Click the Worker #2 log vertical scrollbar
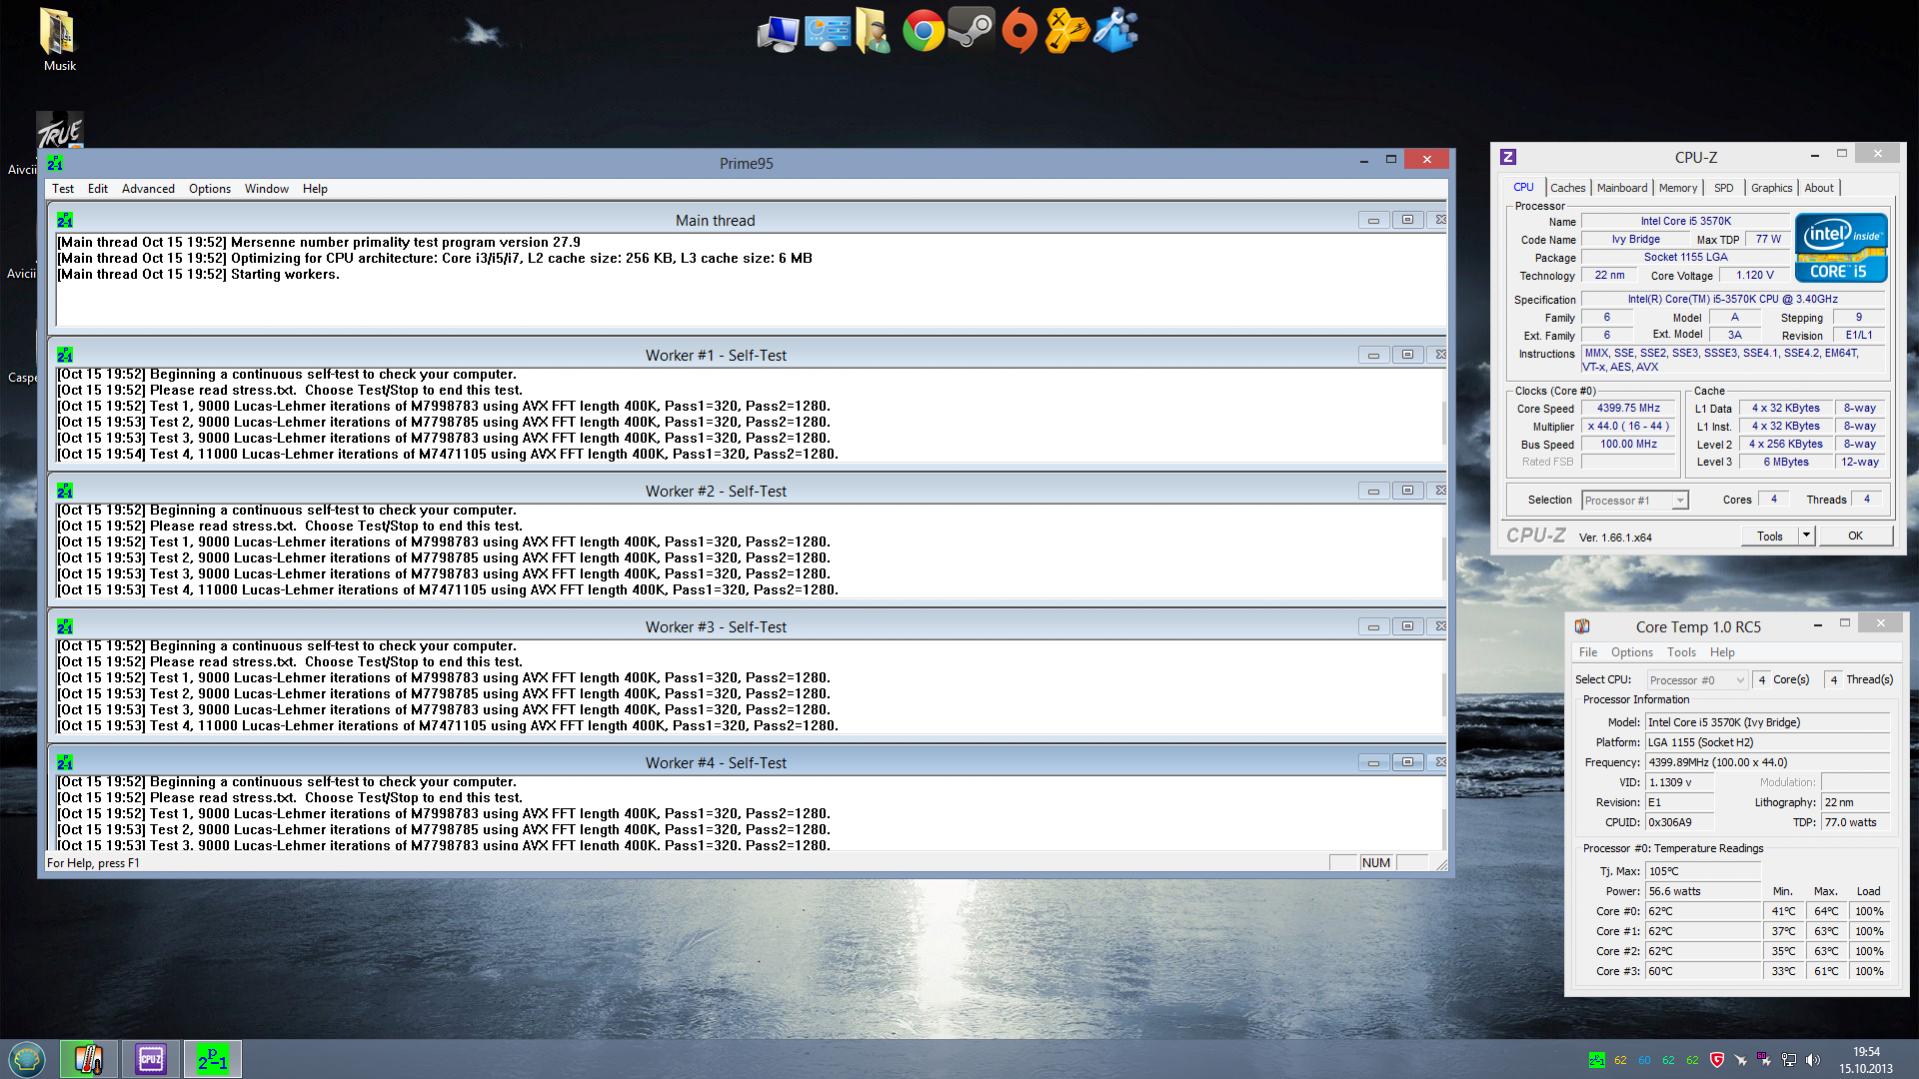1919x1079 pixels. (1443, 559)
